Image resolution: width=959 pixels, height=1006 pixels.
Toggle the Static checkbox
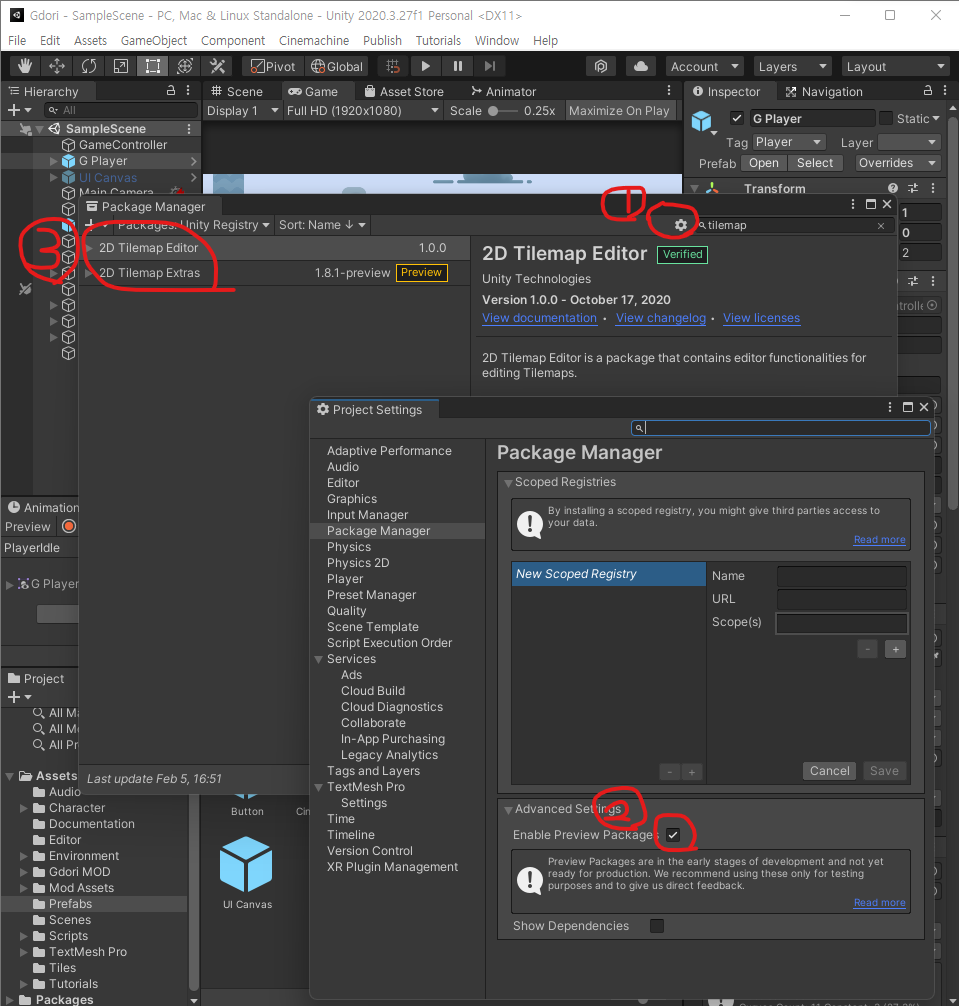coord(886,118)
